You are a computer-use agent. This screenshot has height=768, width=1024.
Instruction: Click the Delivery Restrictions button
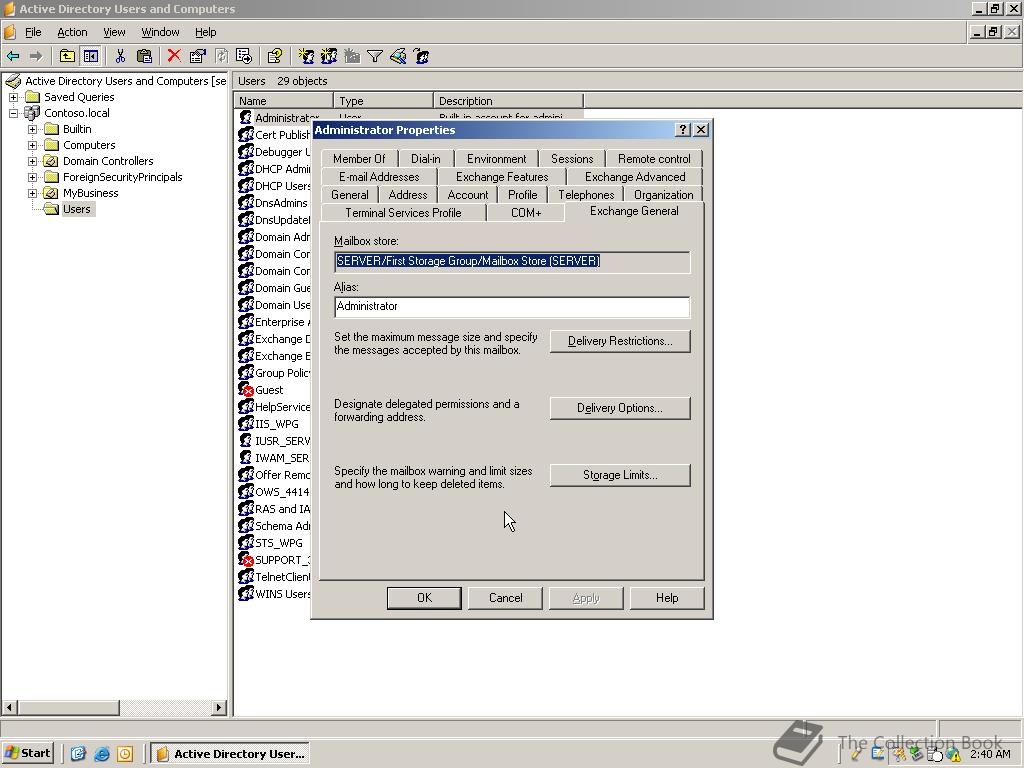(x=620, y=341)
